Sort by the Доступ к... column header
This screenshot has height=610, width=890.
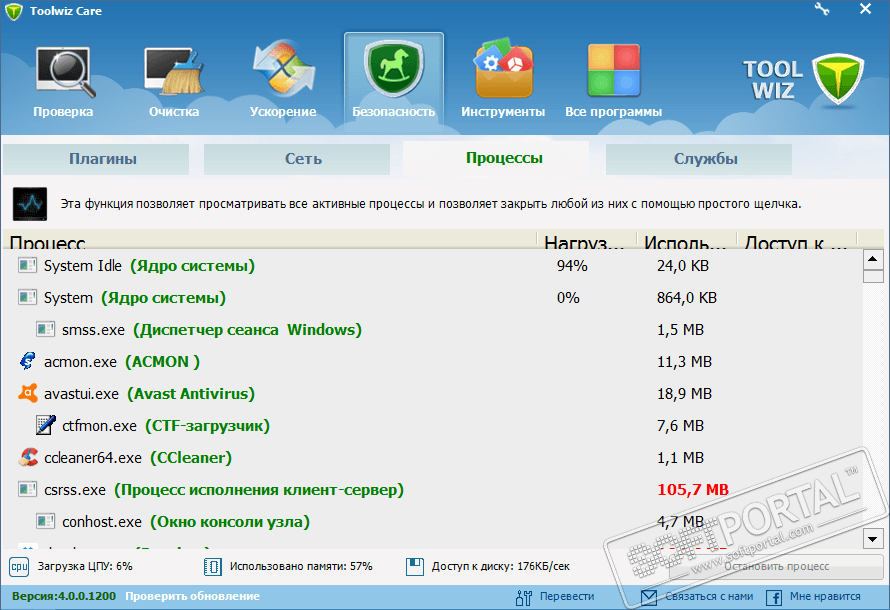click(797, 241)
